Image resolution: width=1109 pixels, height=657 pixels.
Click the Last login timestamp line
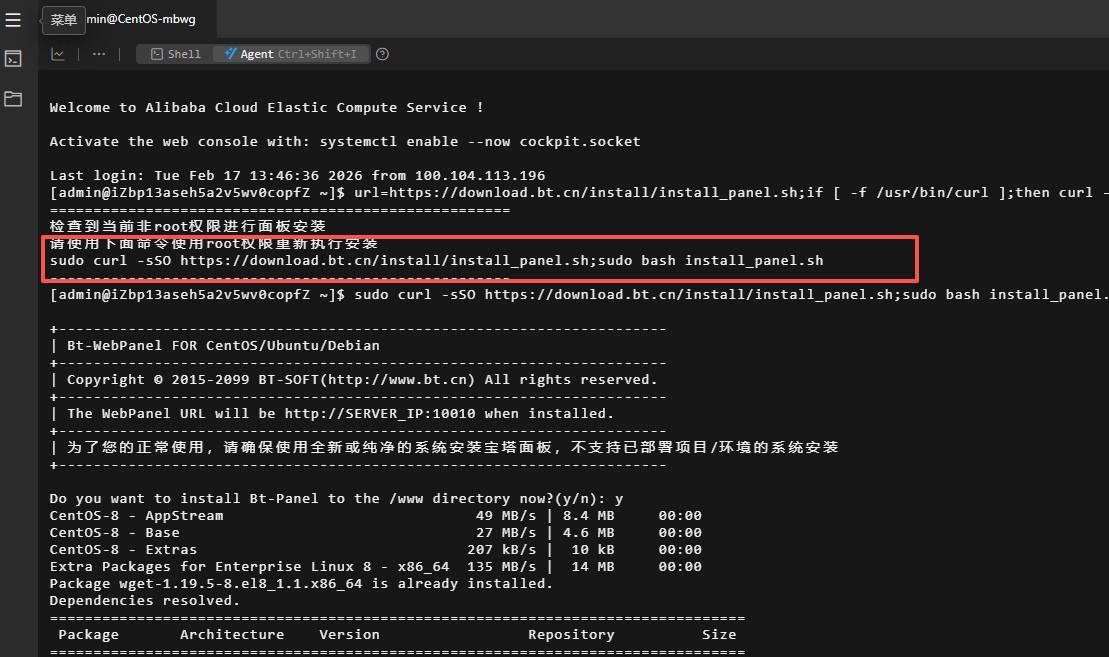297,176
